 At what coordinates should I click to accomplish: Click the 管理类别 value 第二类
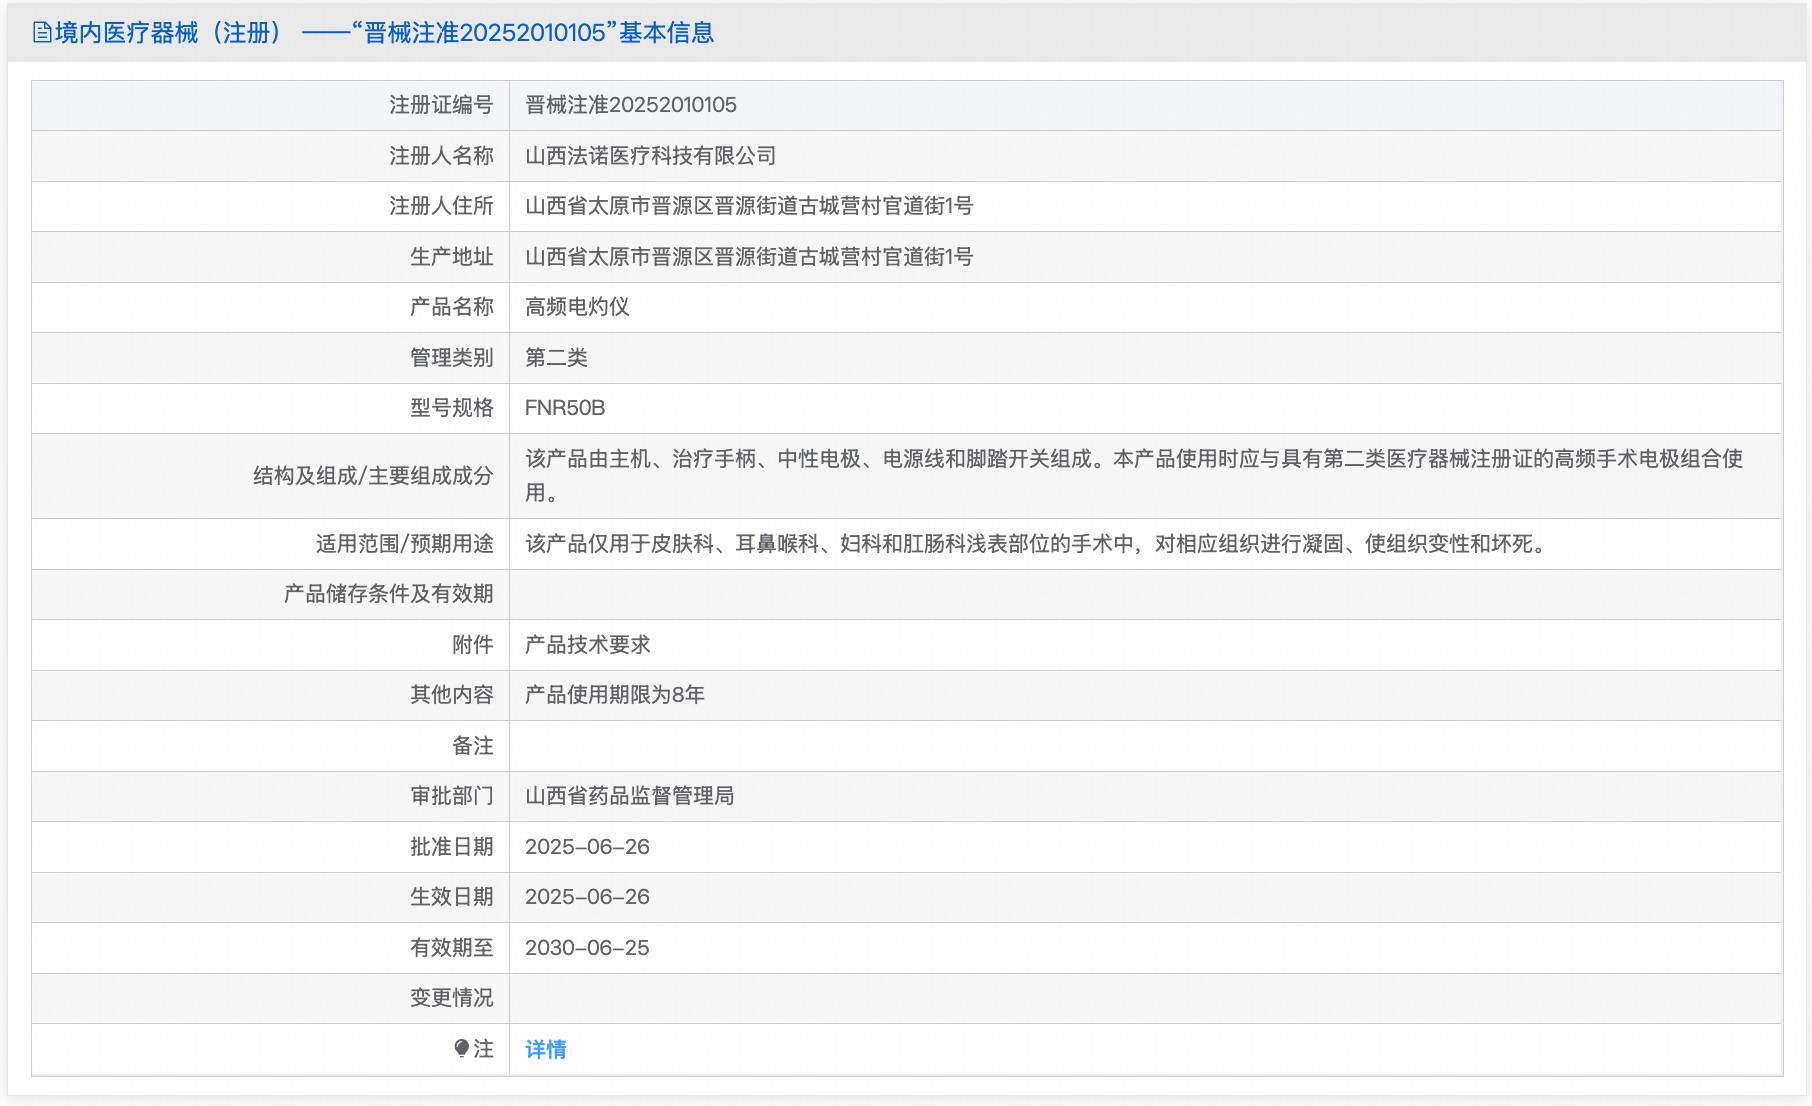(x=555, y=357)
